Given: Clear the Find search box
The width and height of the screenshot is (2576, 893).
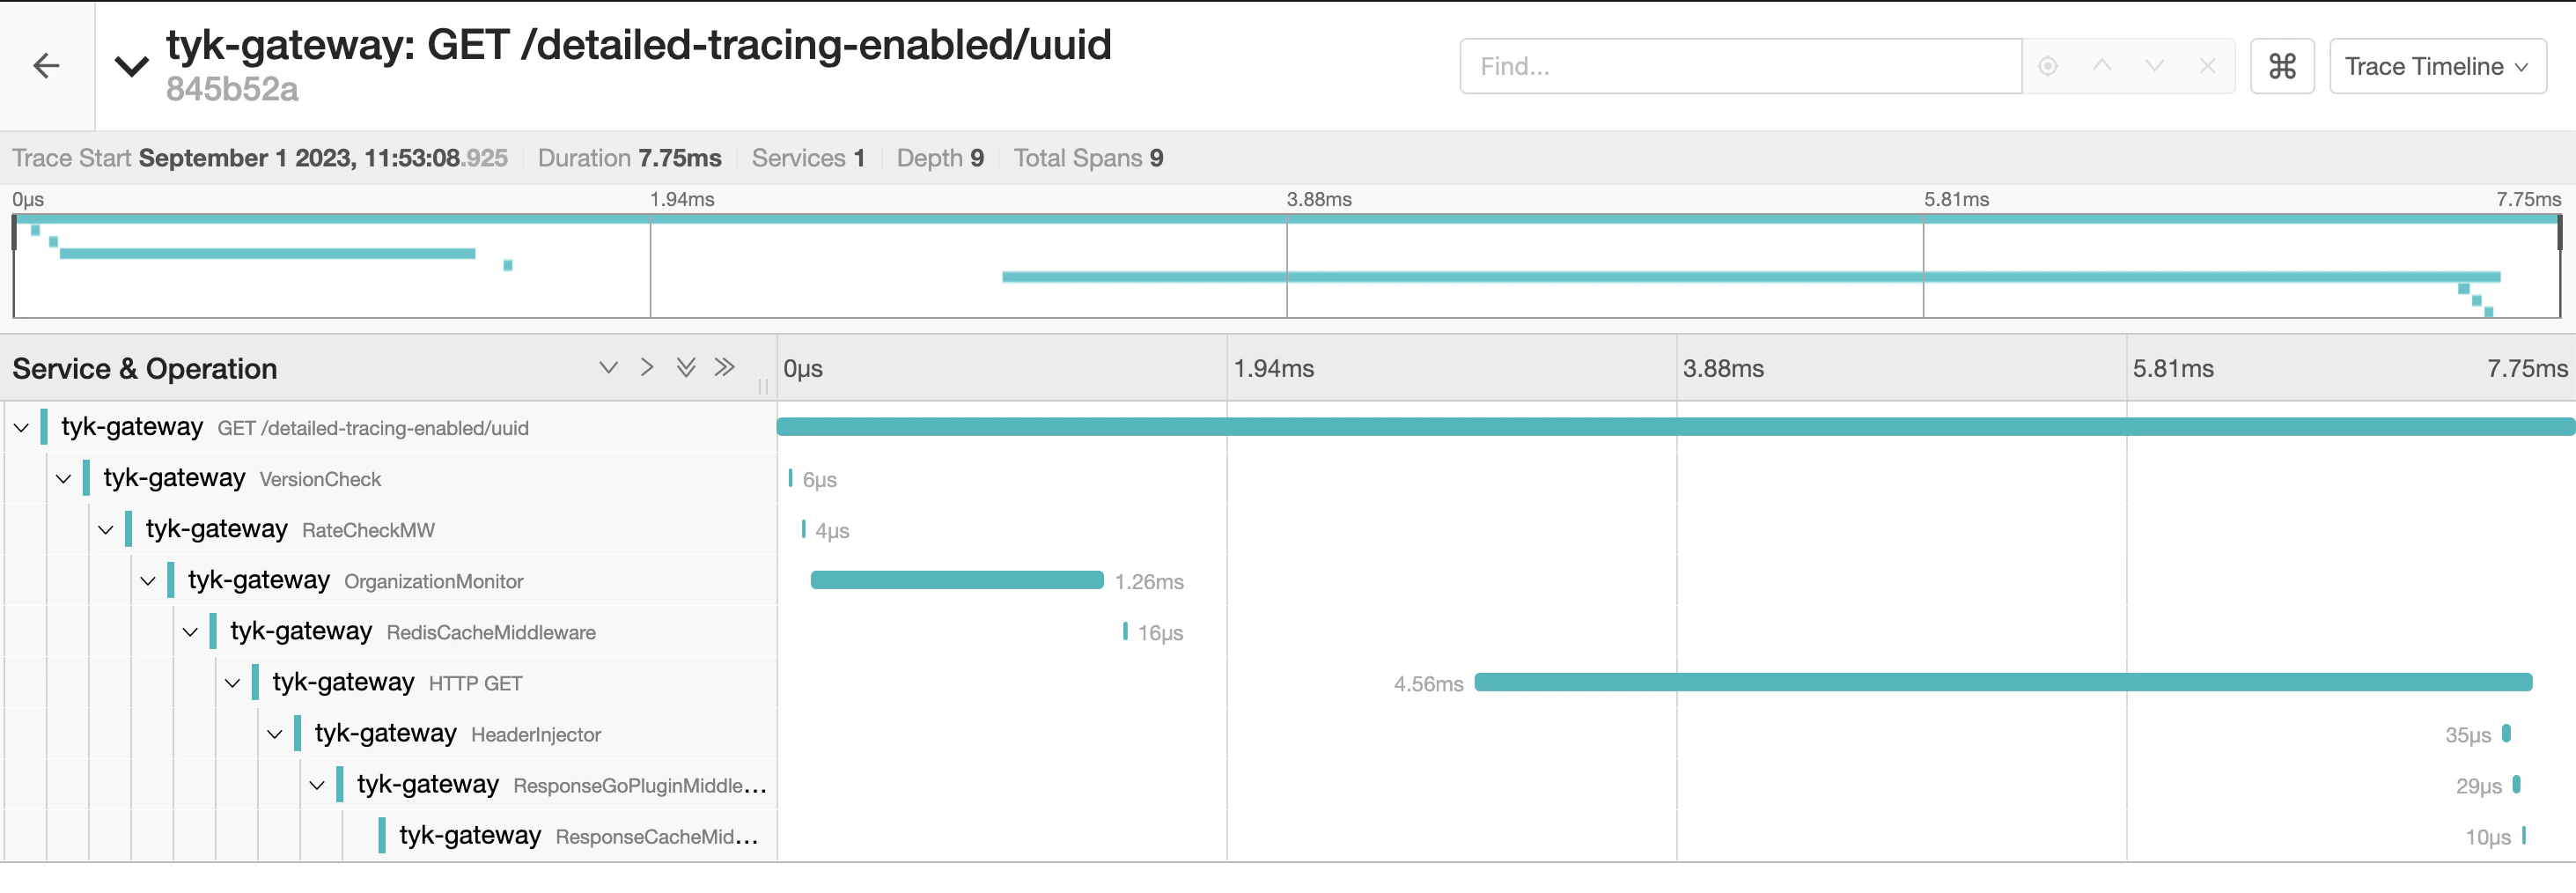Looking at the screenshot, I should [x=2206, y=65].
